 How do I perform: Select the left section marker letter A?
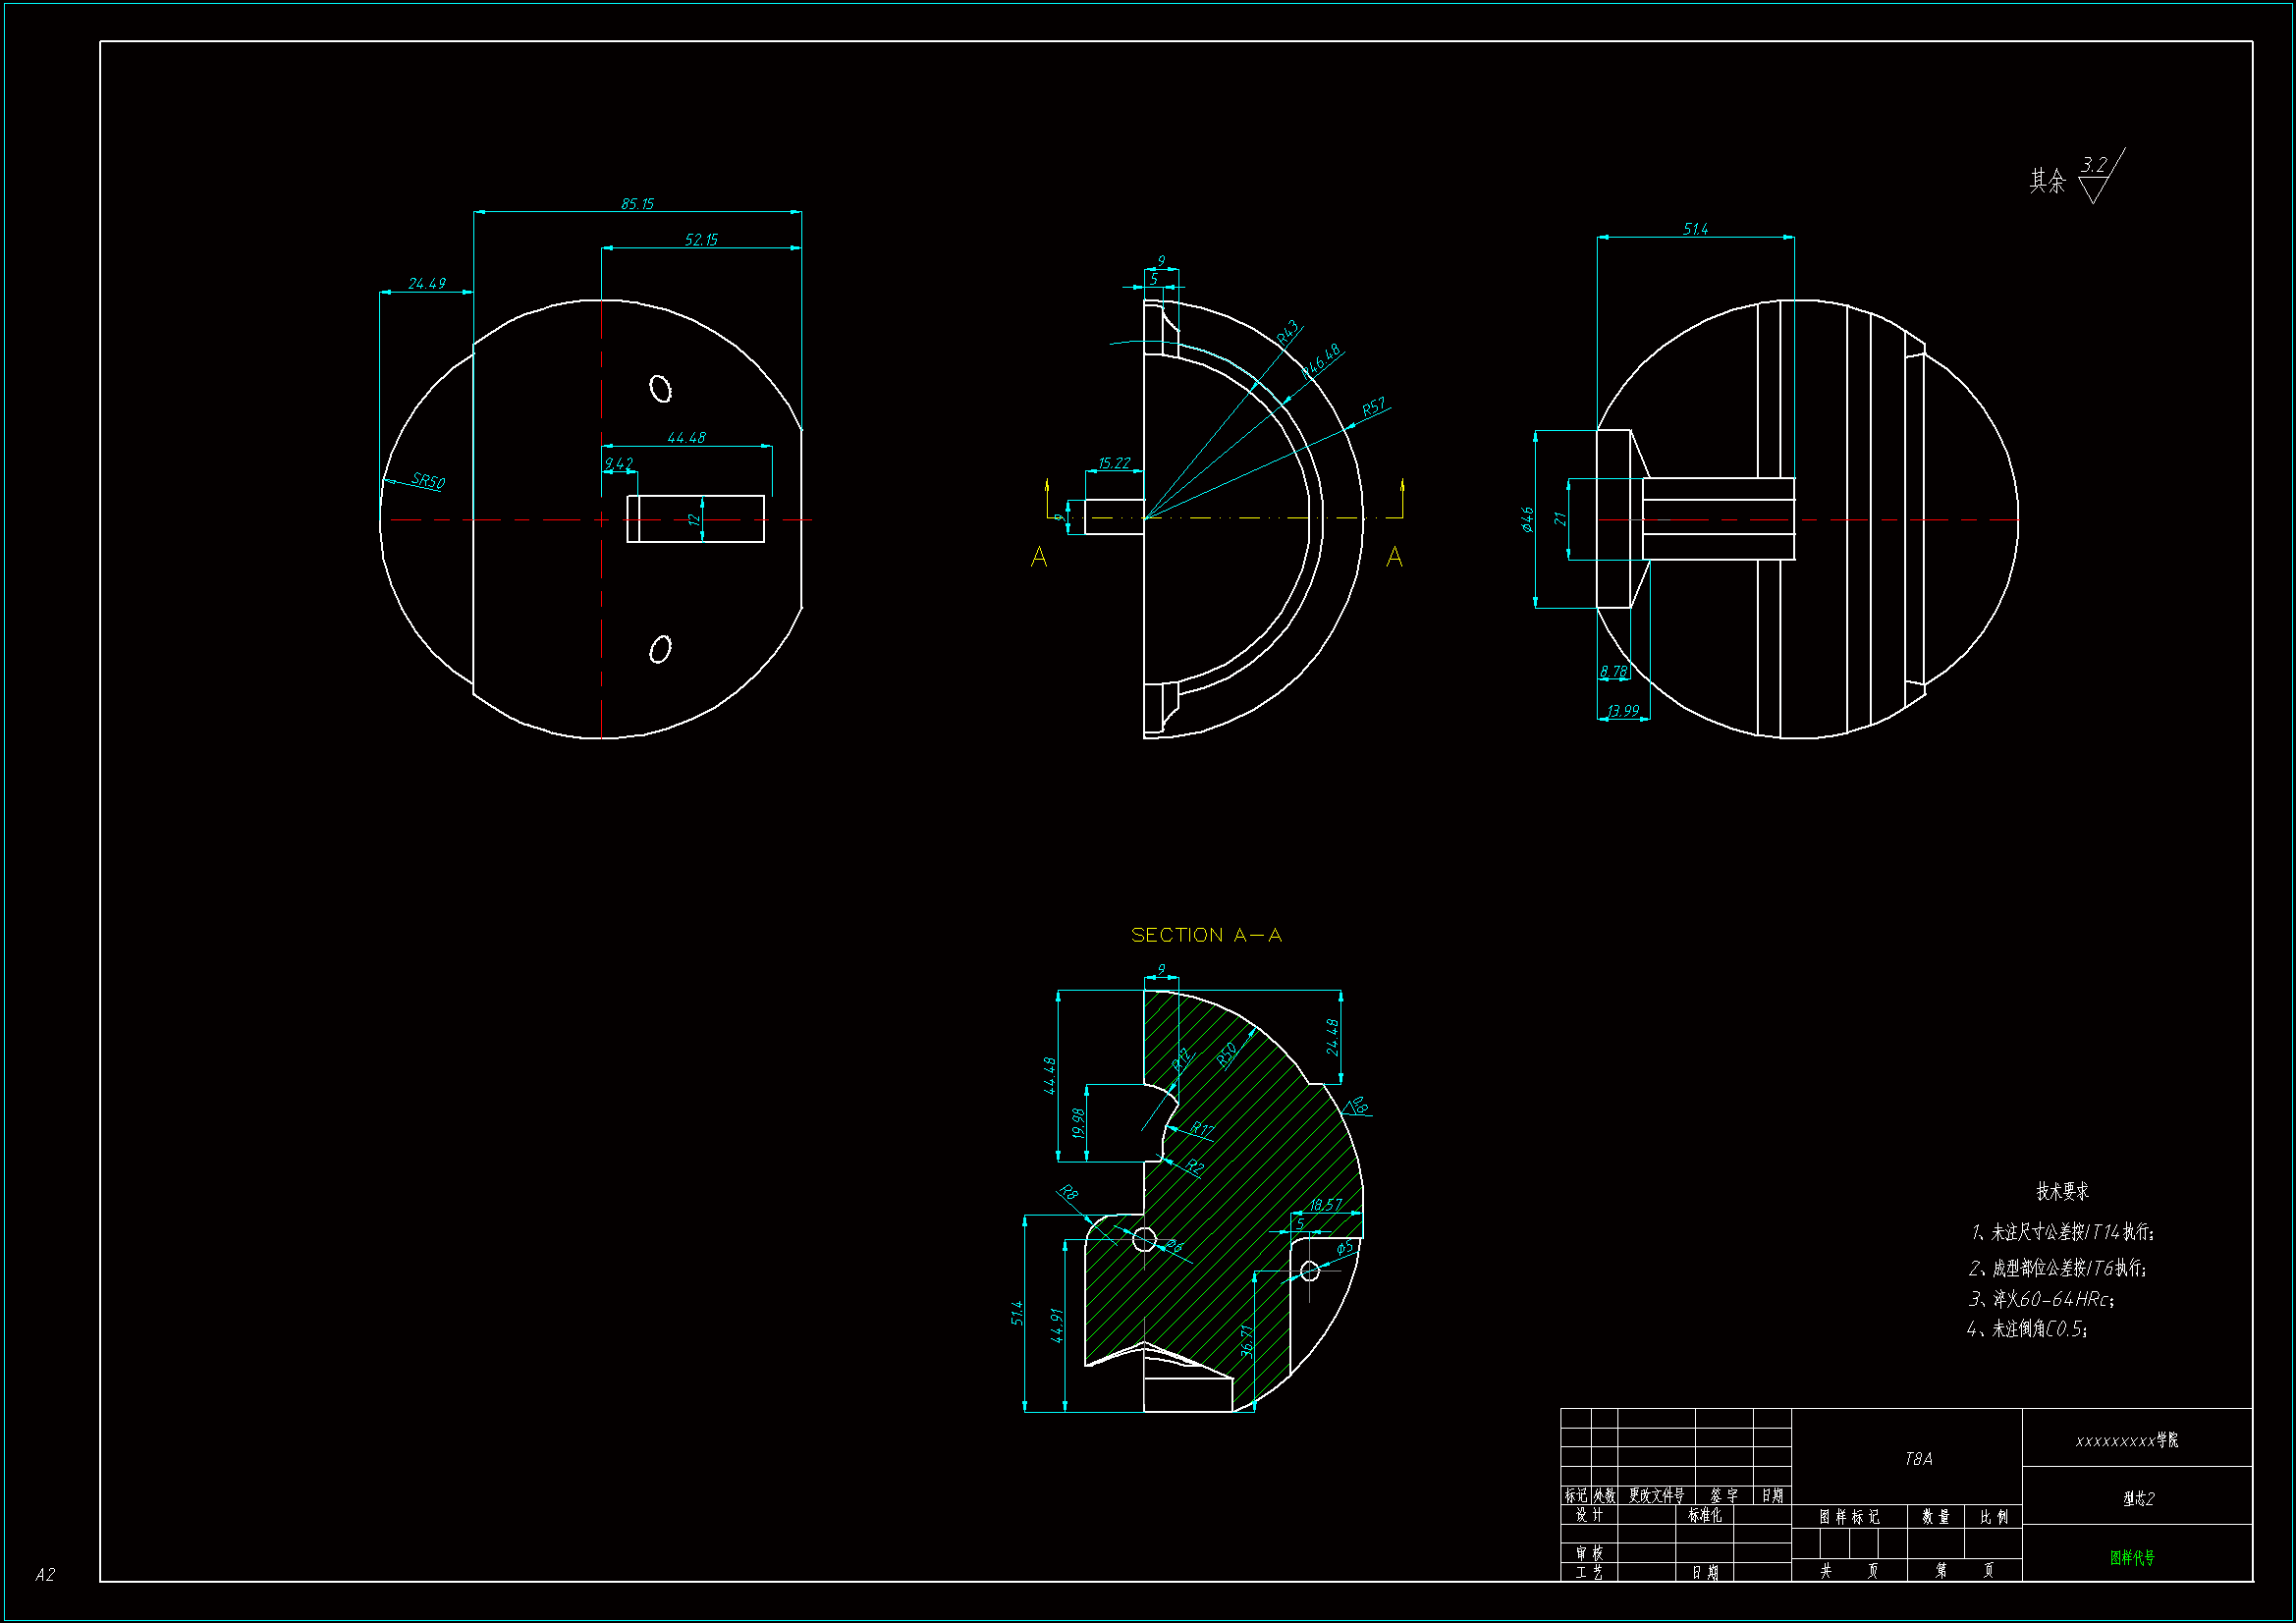click(x=1039, y=558)
